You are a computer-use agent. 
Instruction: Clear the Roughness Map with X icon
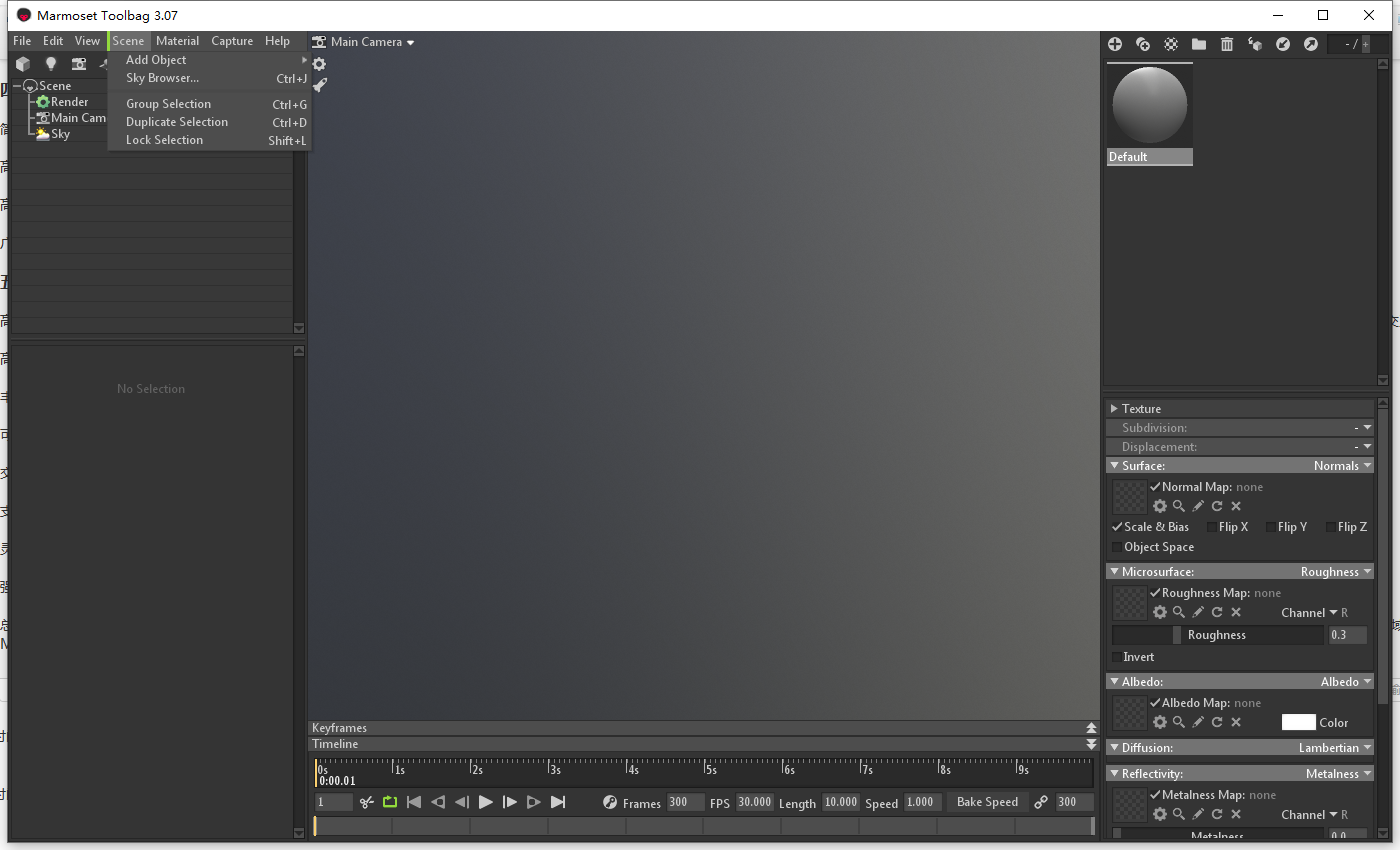coord(1236,612)
